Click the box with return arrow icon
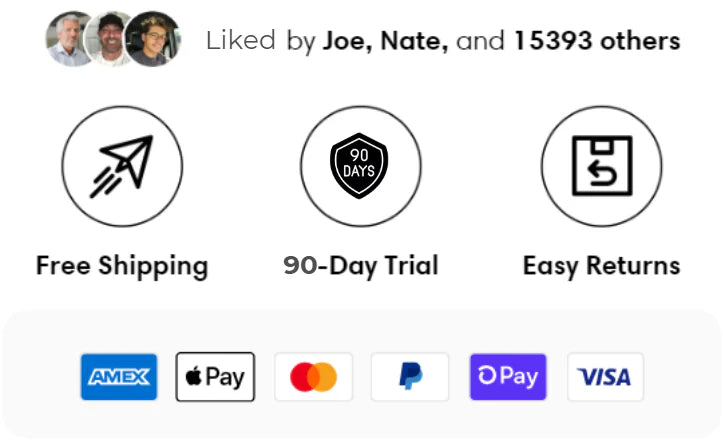 pos(601,166)
